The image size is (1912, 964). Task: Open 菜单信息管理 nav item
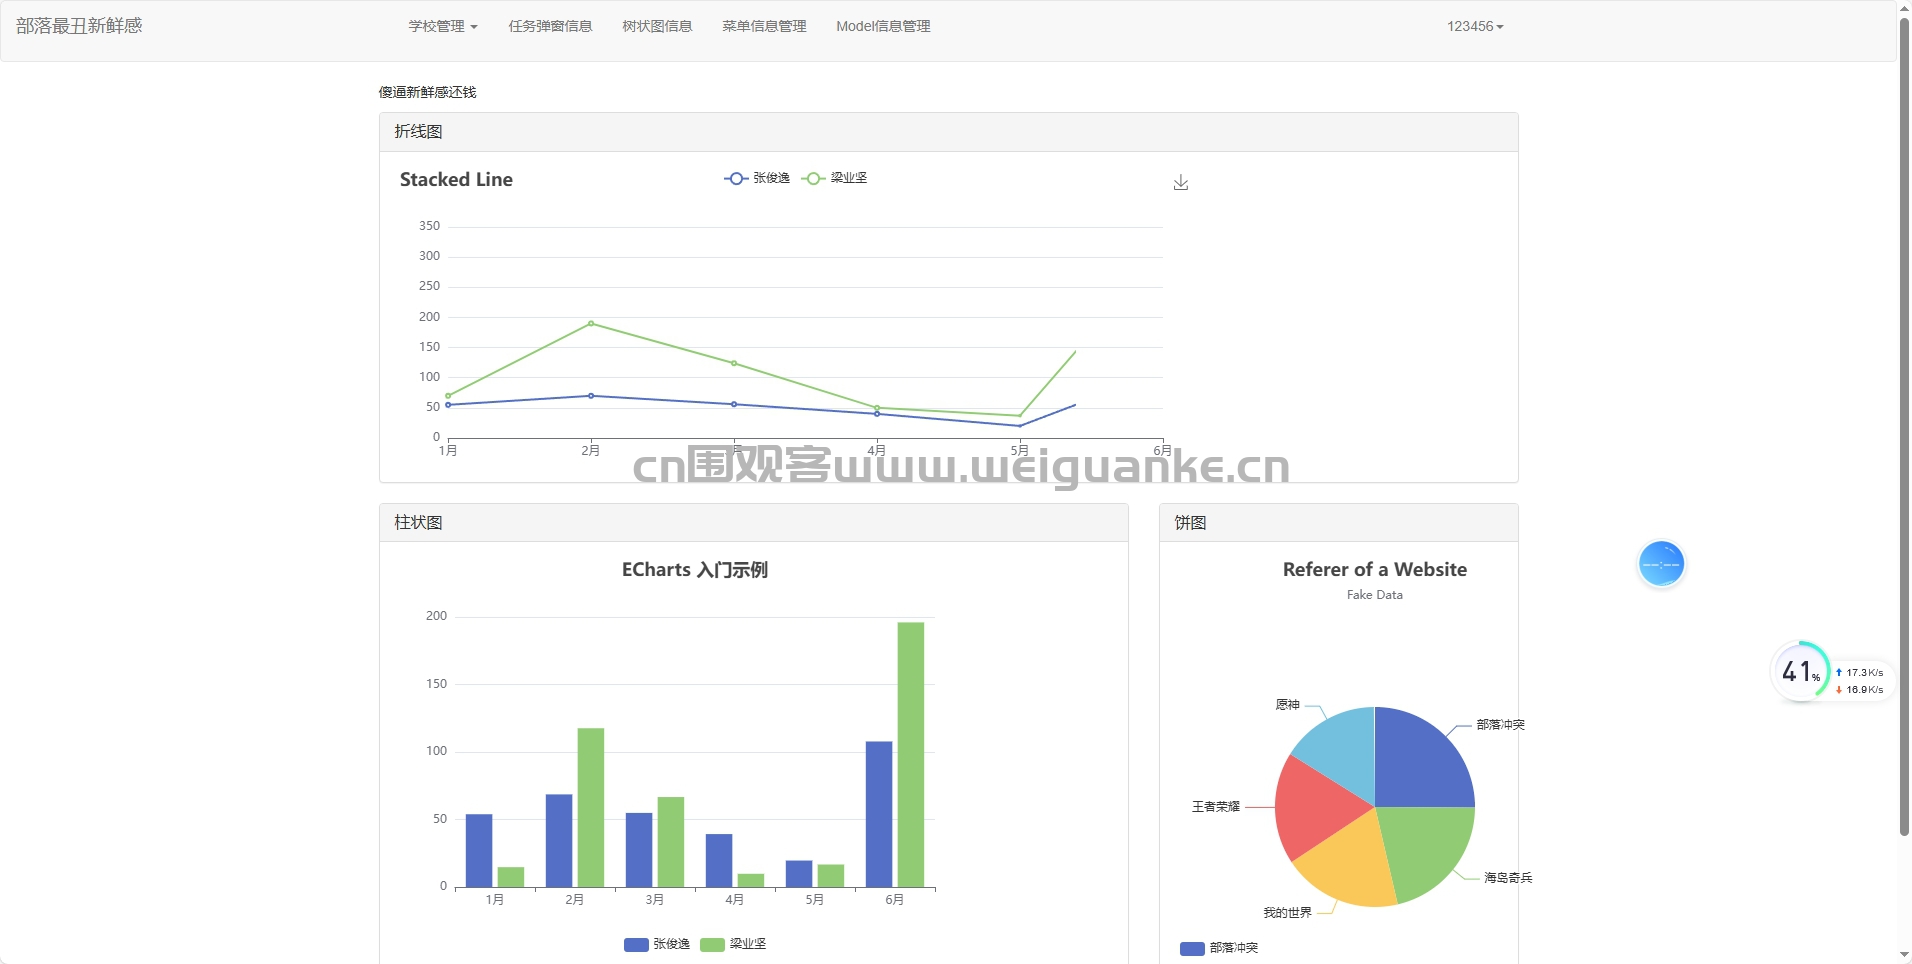764,26
